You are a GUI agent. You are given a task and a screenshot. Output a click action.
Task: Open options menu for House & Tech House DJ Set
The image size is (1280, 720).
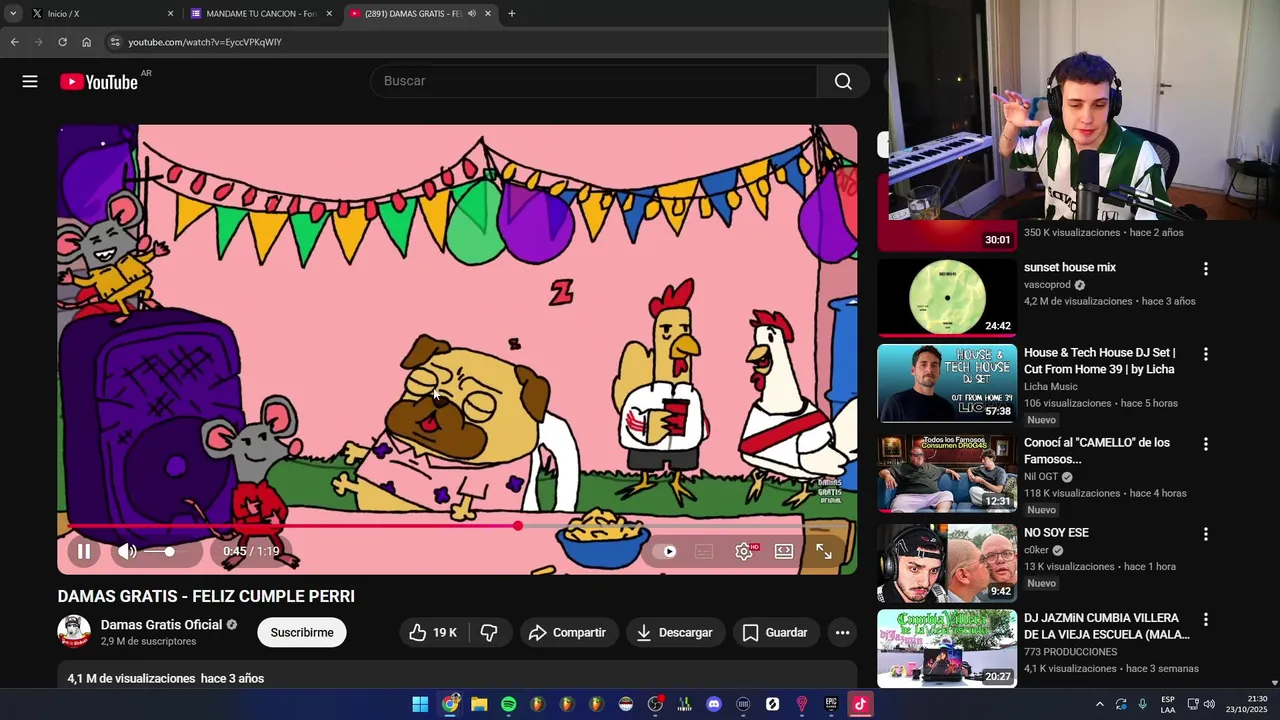1205,354
